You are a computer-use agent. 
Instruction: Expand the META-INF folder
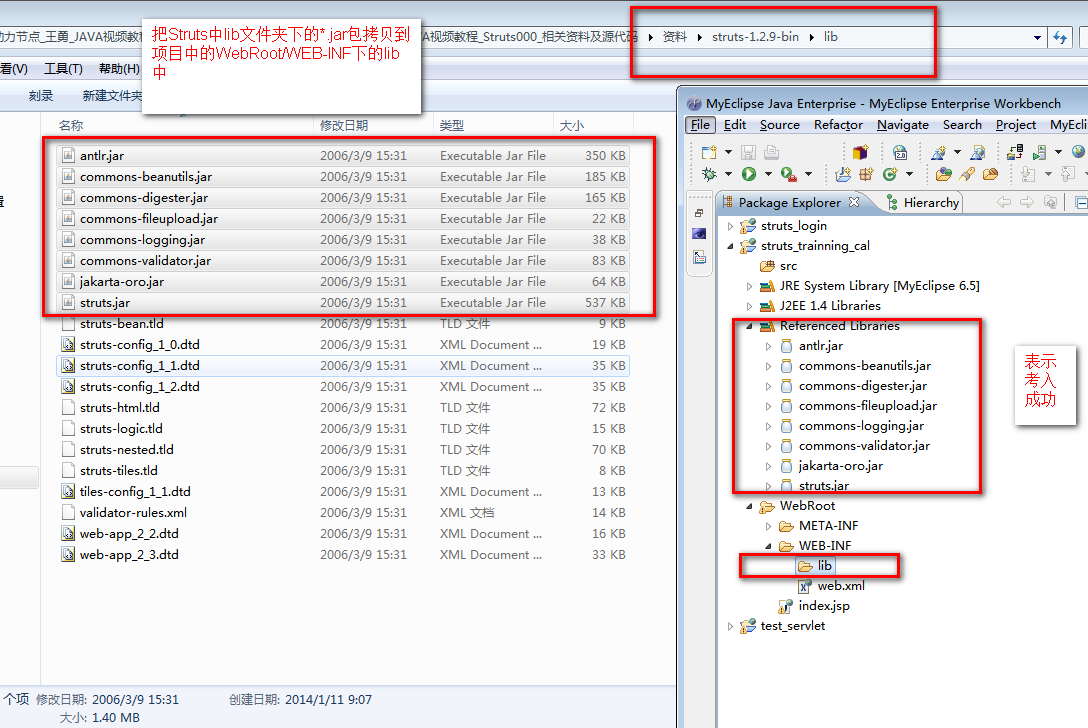pos(768,526)
